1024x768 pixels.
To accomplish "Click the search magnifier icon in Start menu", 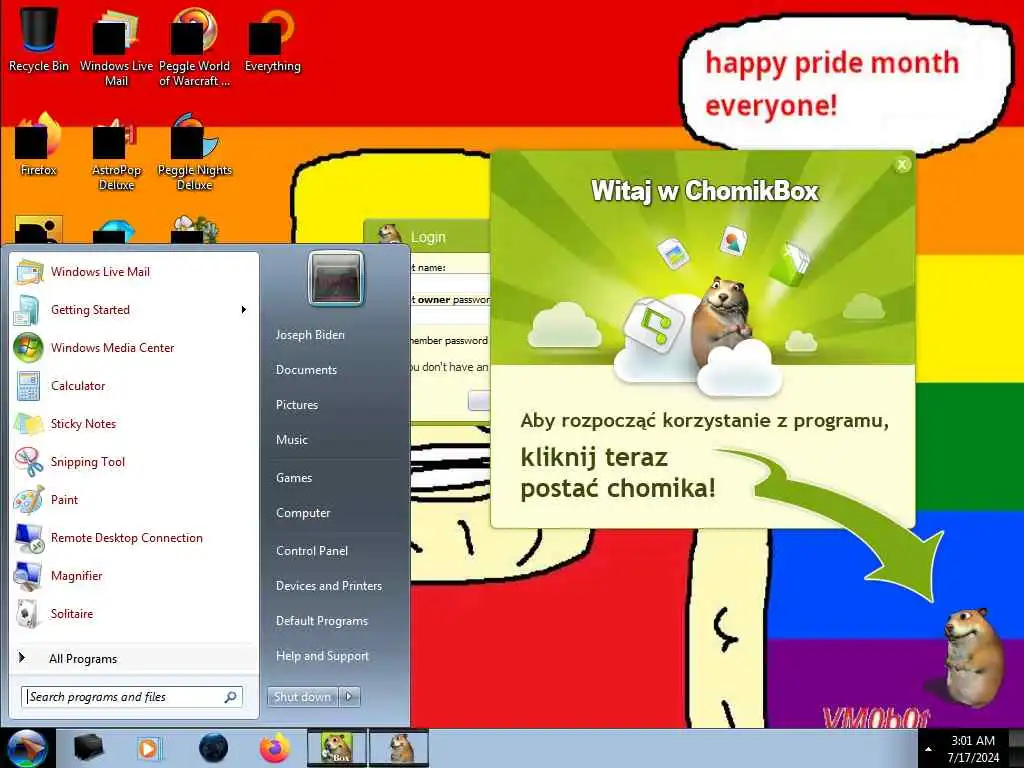I will (231, 697).
